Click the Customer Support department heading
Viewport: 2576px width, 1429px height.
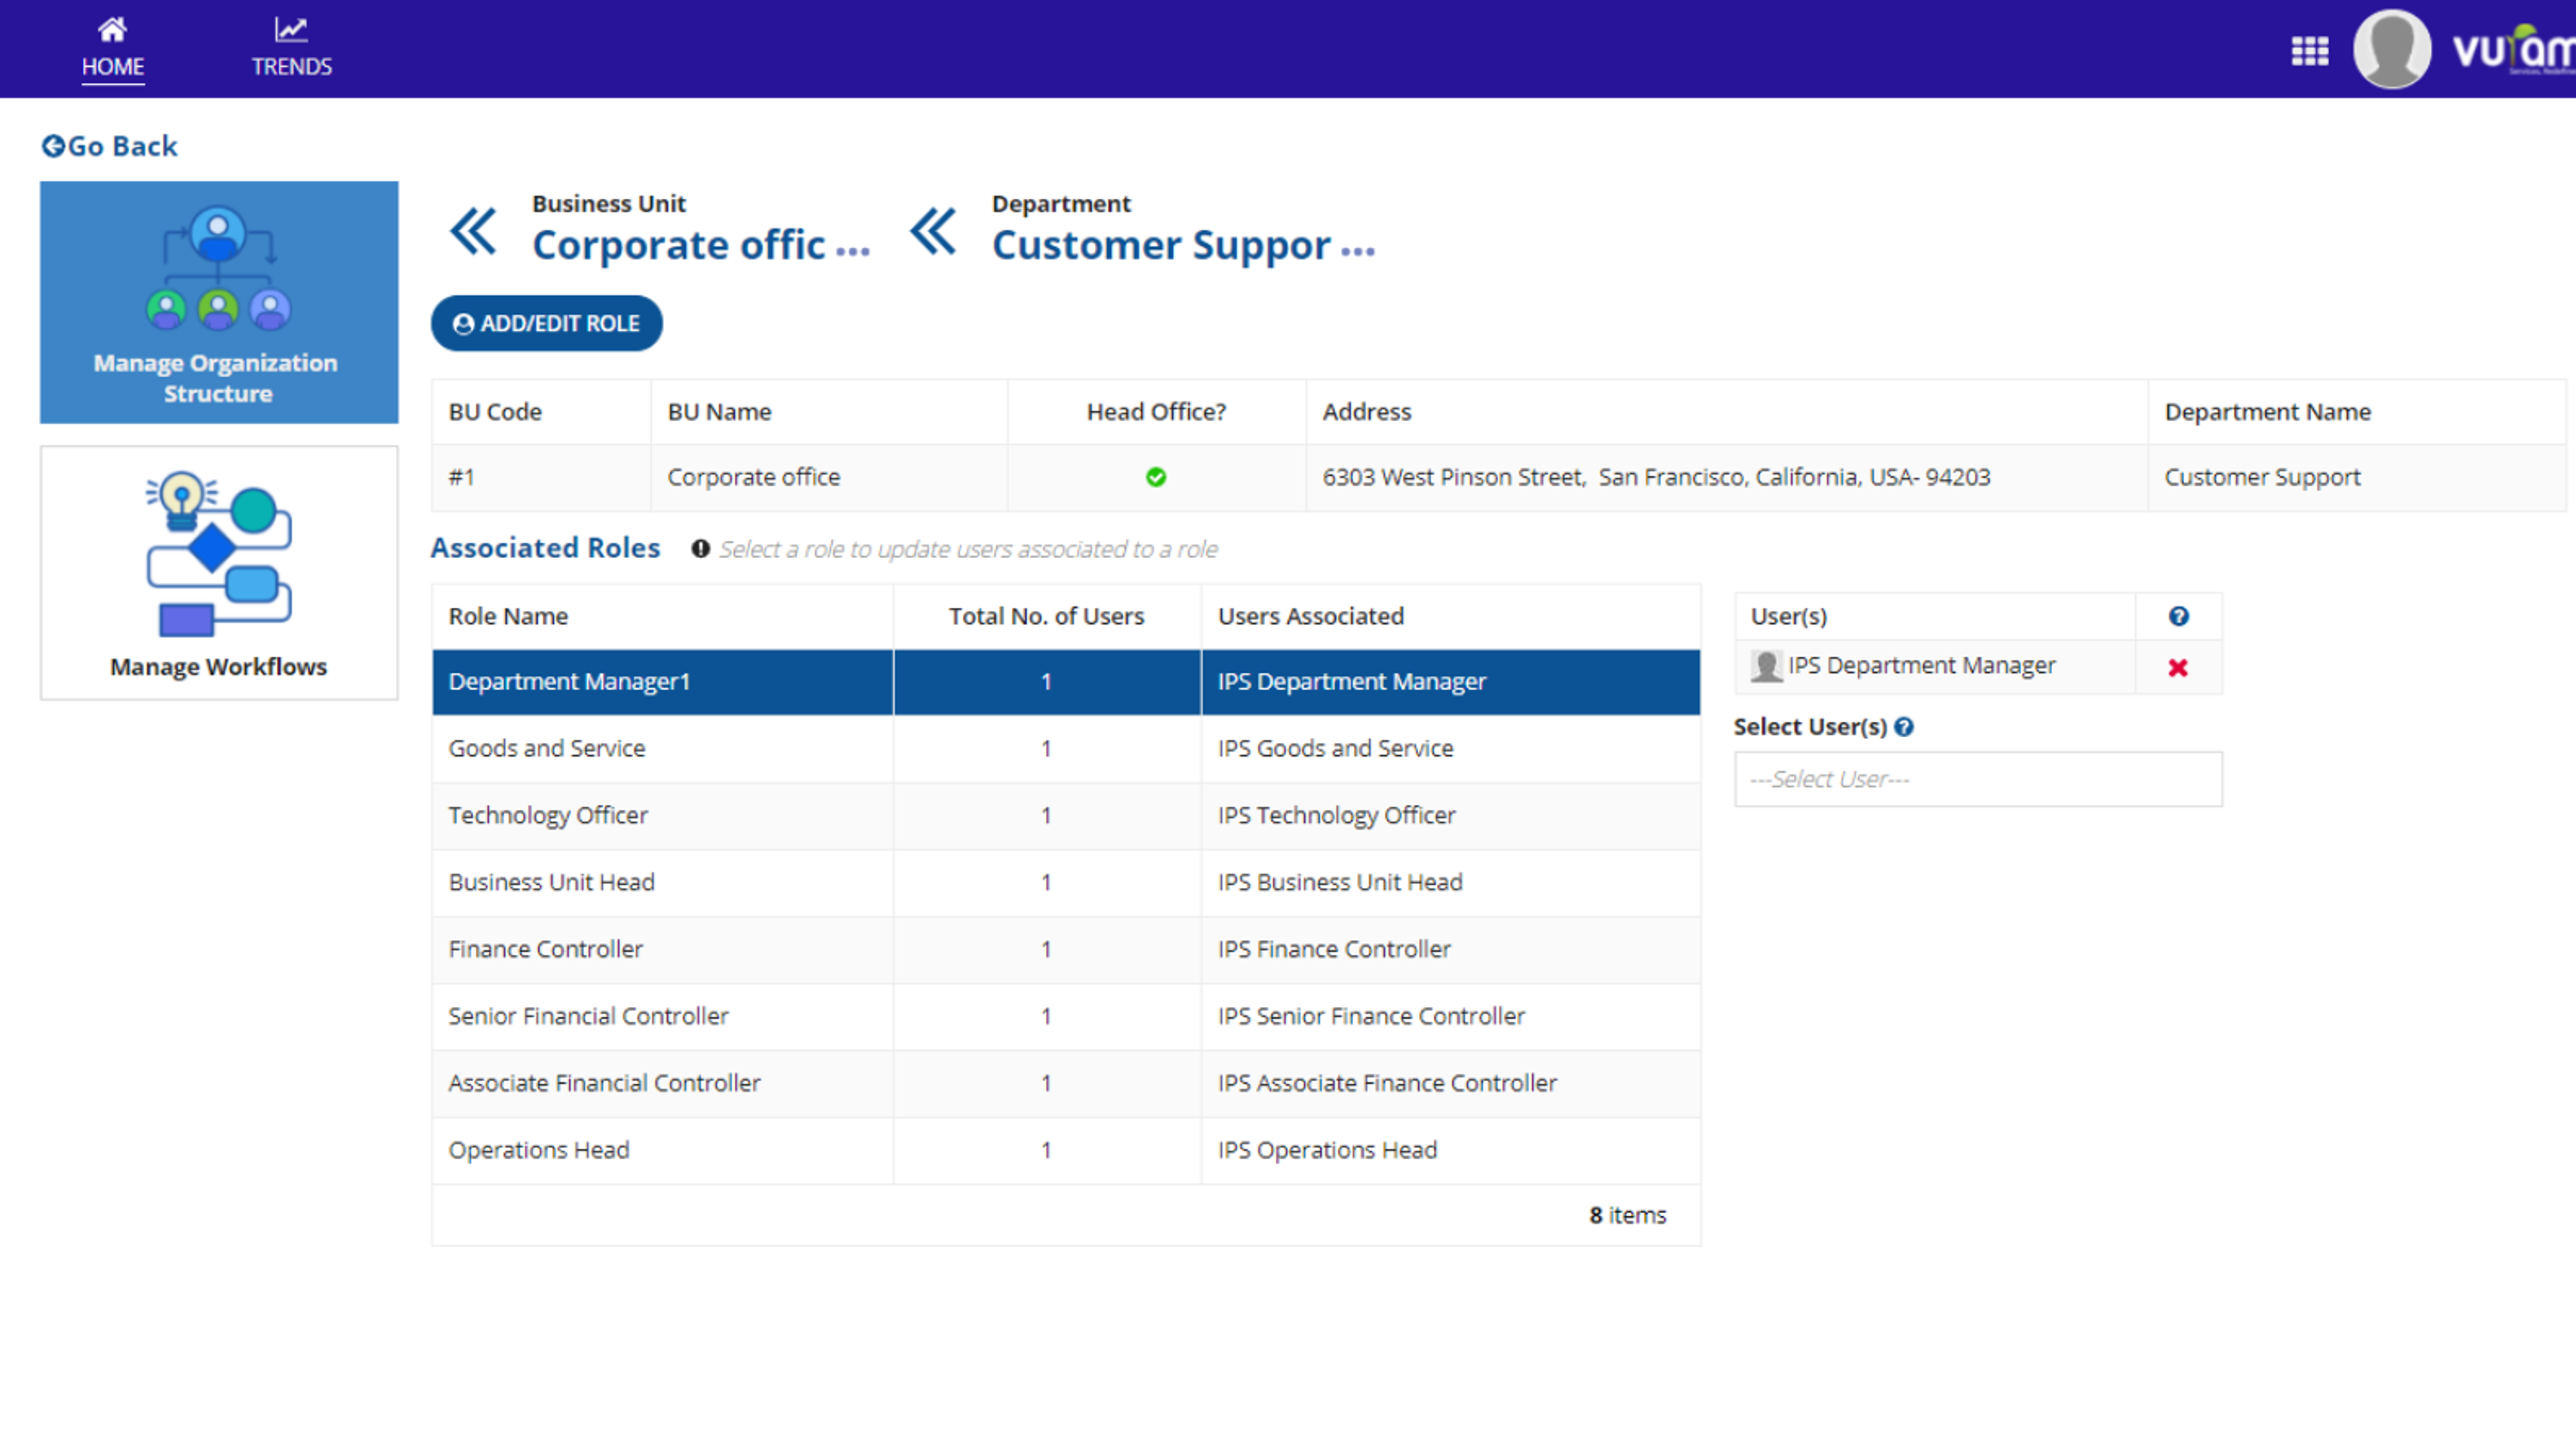[x=1183, y=245]
